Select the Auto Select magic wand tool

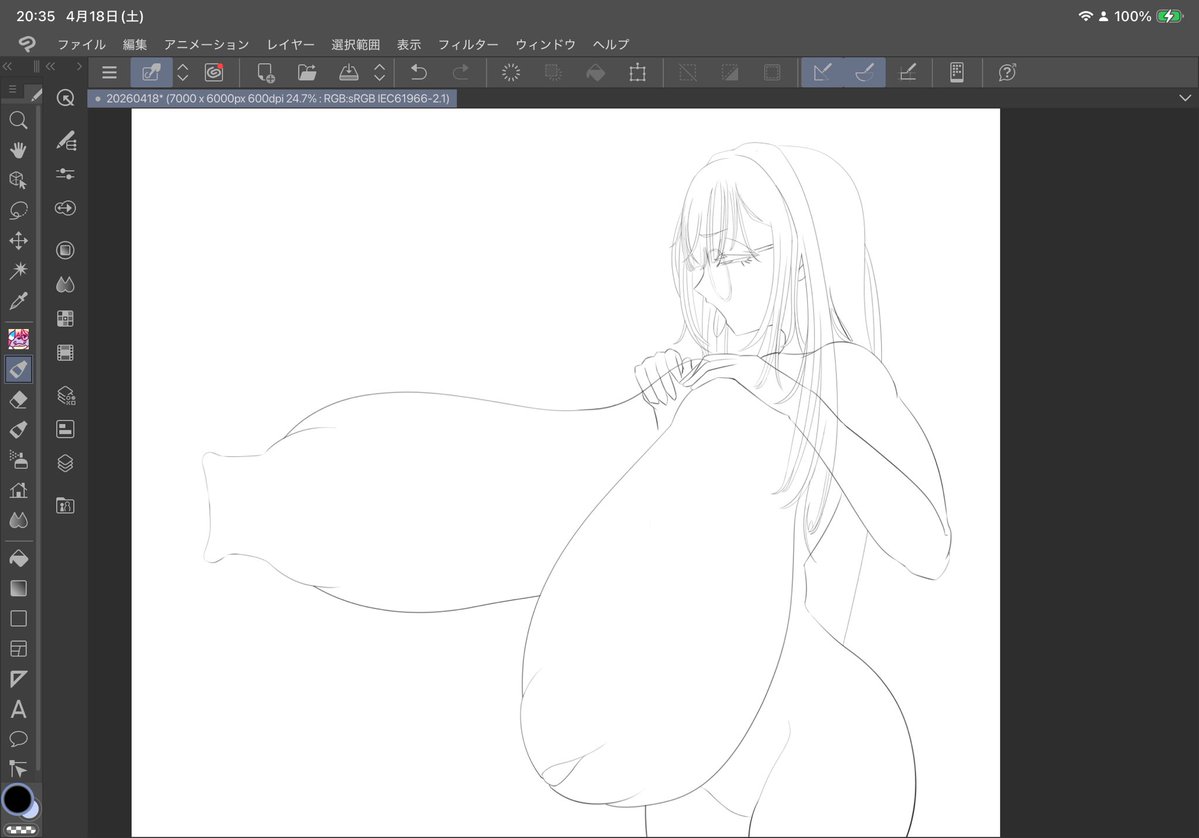(x=19, y=270)
